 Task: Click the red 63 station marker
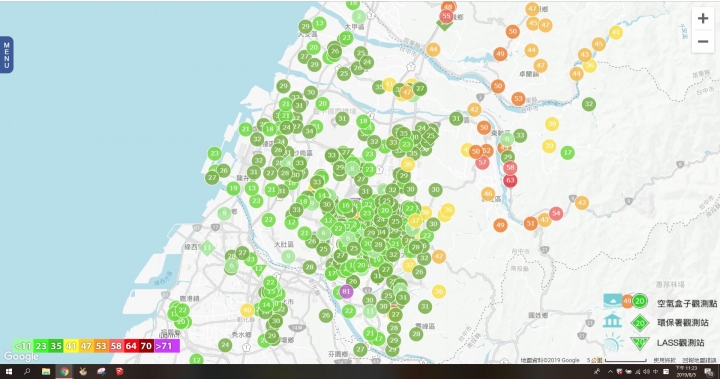click(510, 181)
